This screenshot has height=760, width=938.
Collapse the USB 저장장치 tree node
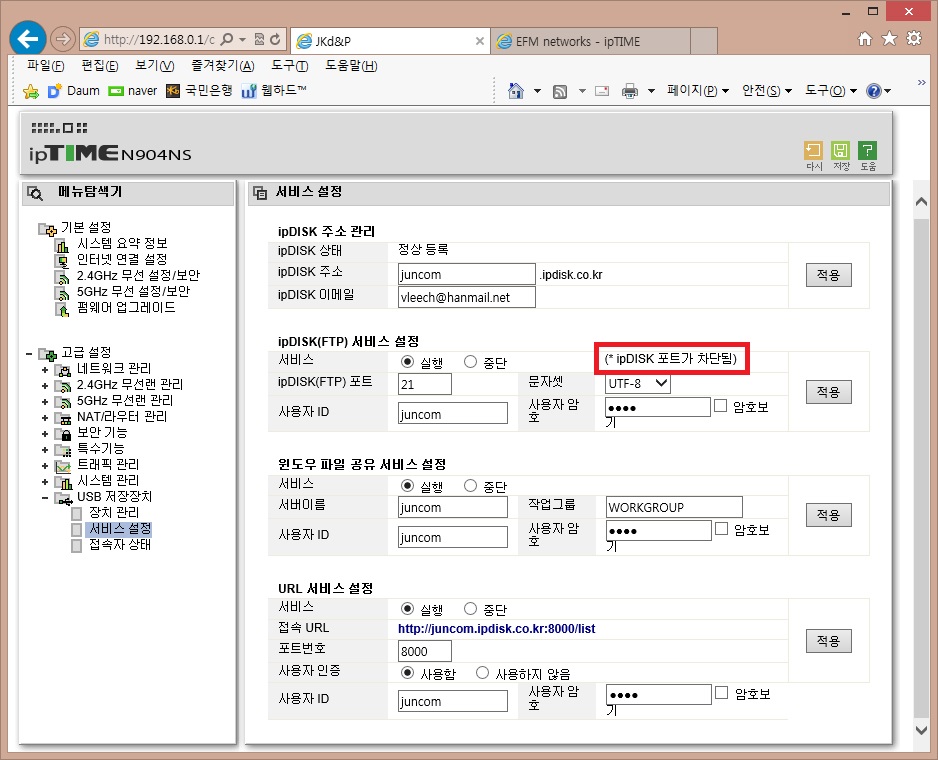point(45,498)
